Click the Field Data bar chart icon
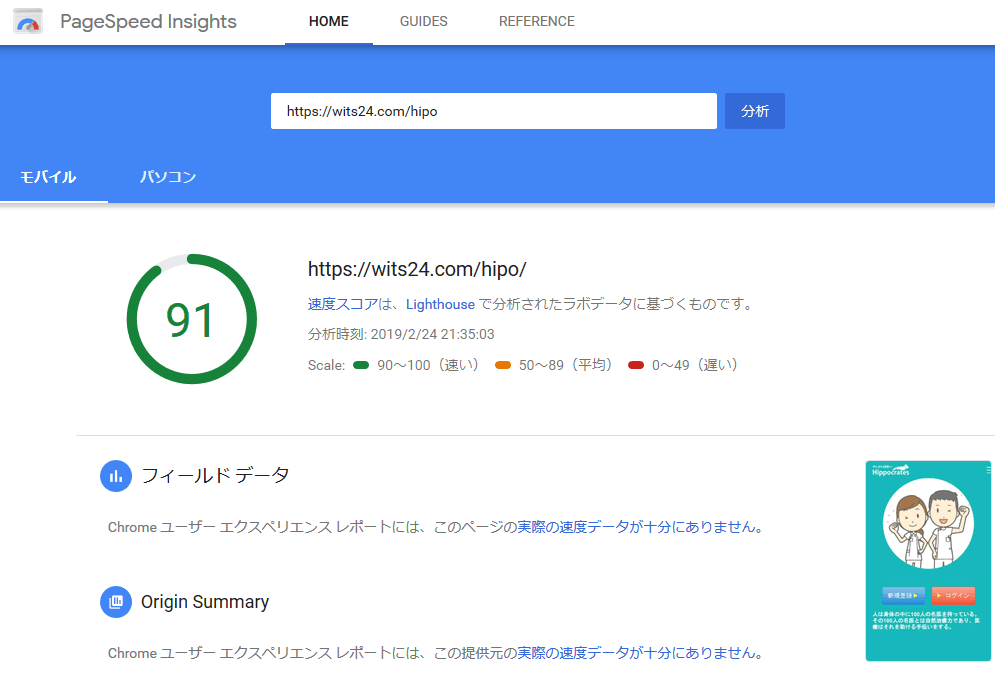This screenshot has height=681, width=995. [x=116, y=476]
